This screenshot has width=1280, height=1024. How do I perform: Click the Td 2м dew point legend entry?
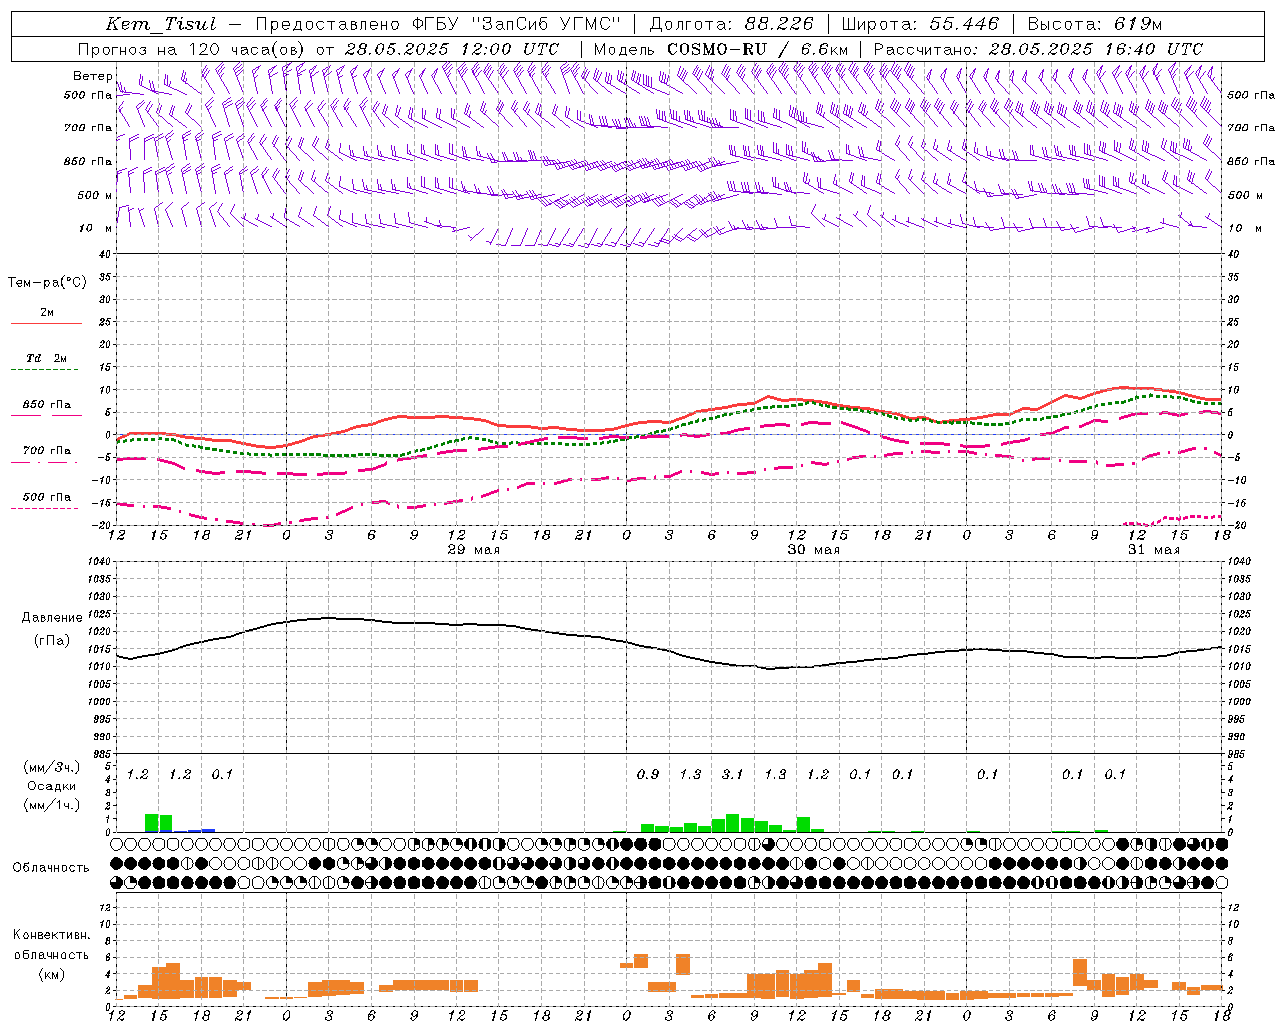point(46,358)
